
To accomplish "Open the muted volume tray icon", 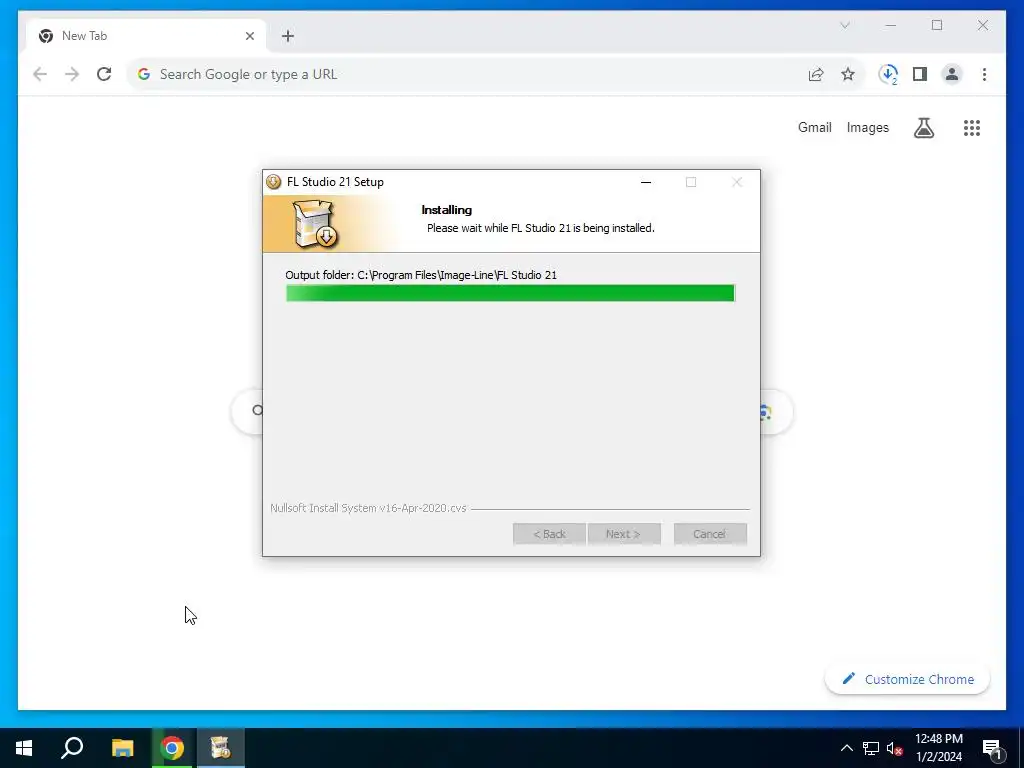I will 894,748.
